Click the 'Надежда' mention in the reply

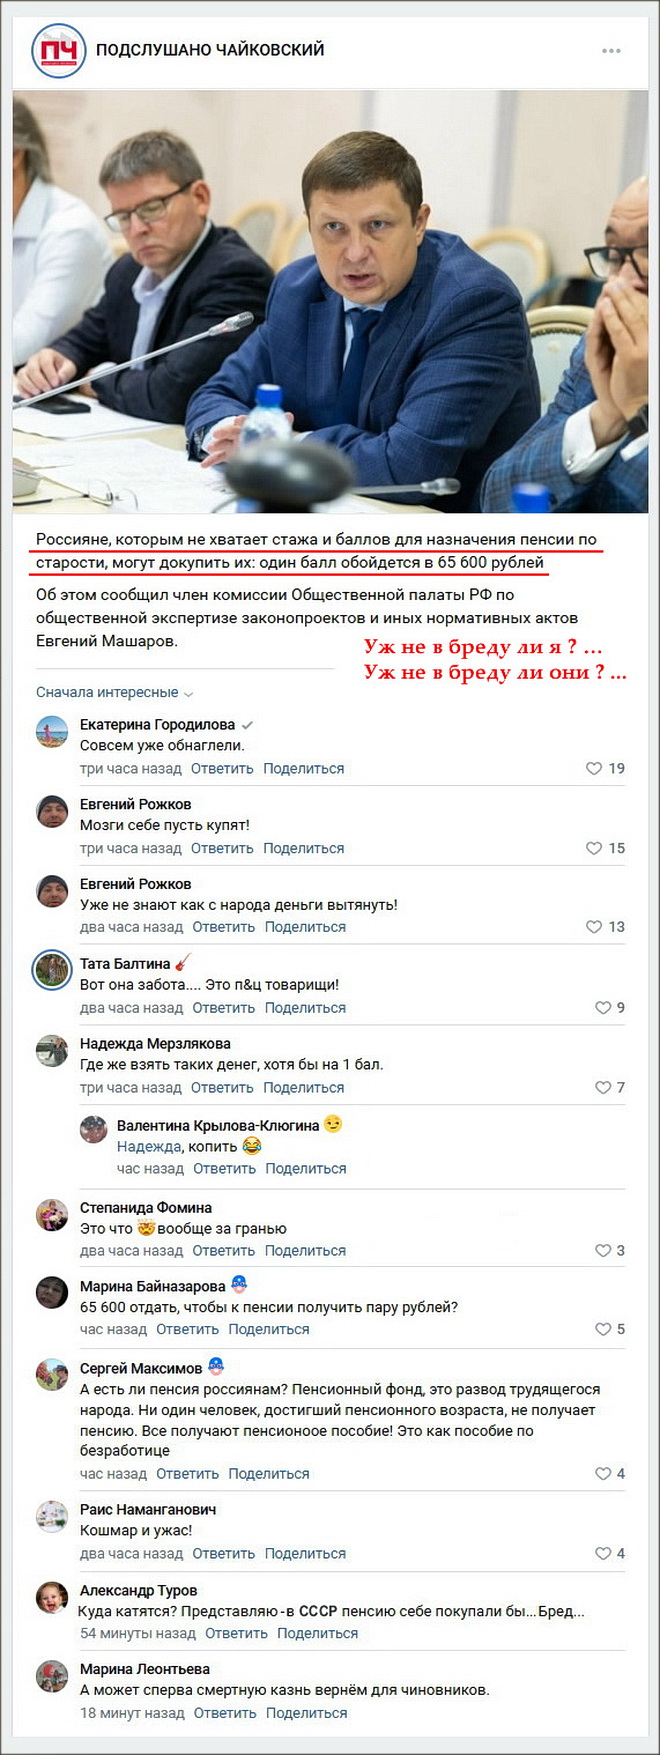(149, 1146)
